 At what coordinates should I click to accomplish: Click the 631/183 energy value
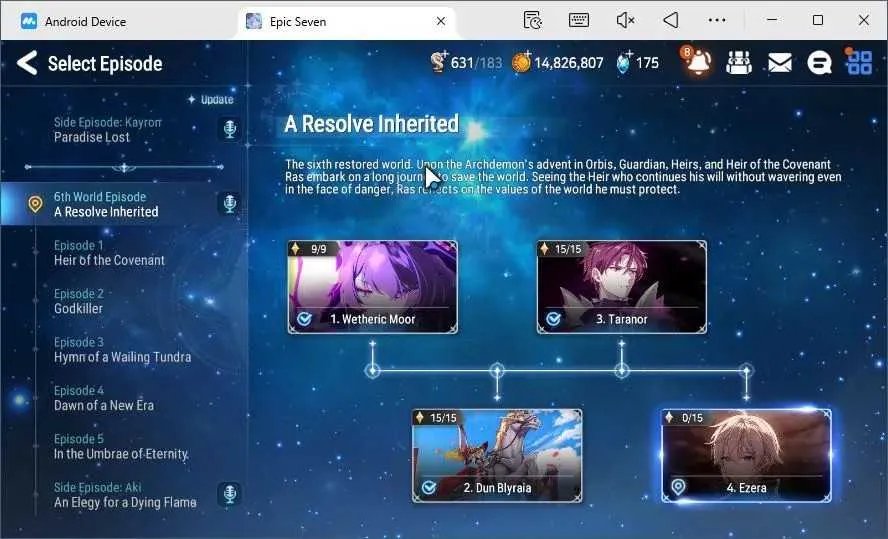tap(476, 63)
